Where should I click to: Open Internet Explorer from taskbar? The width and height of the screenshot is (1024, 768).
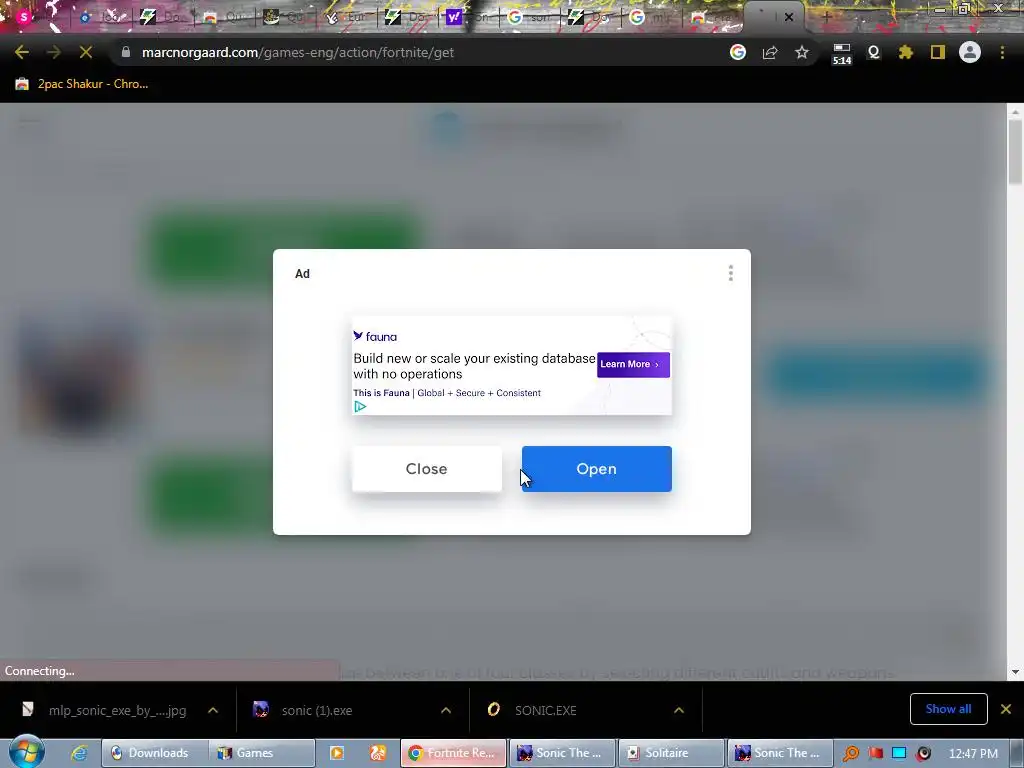[x=79, y=753]
